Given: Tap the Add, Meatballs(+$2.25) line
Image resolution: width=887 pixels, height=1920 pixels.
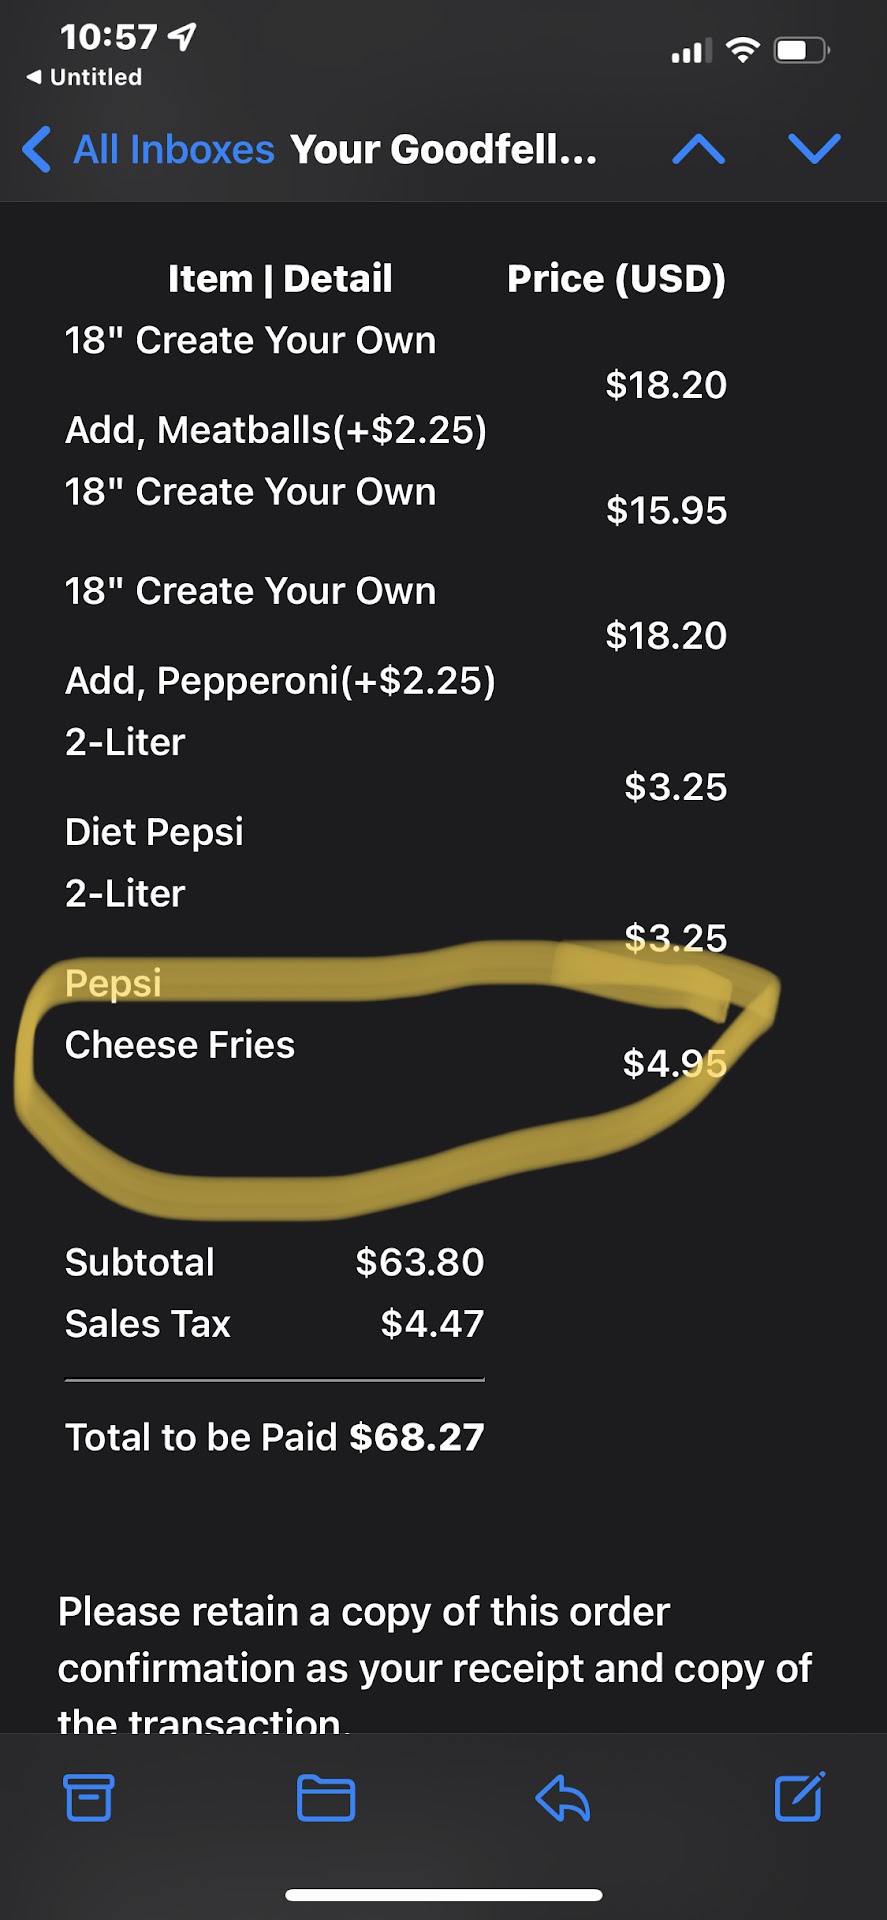Looking at the screenshot, I should coord(276,430).
